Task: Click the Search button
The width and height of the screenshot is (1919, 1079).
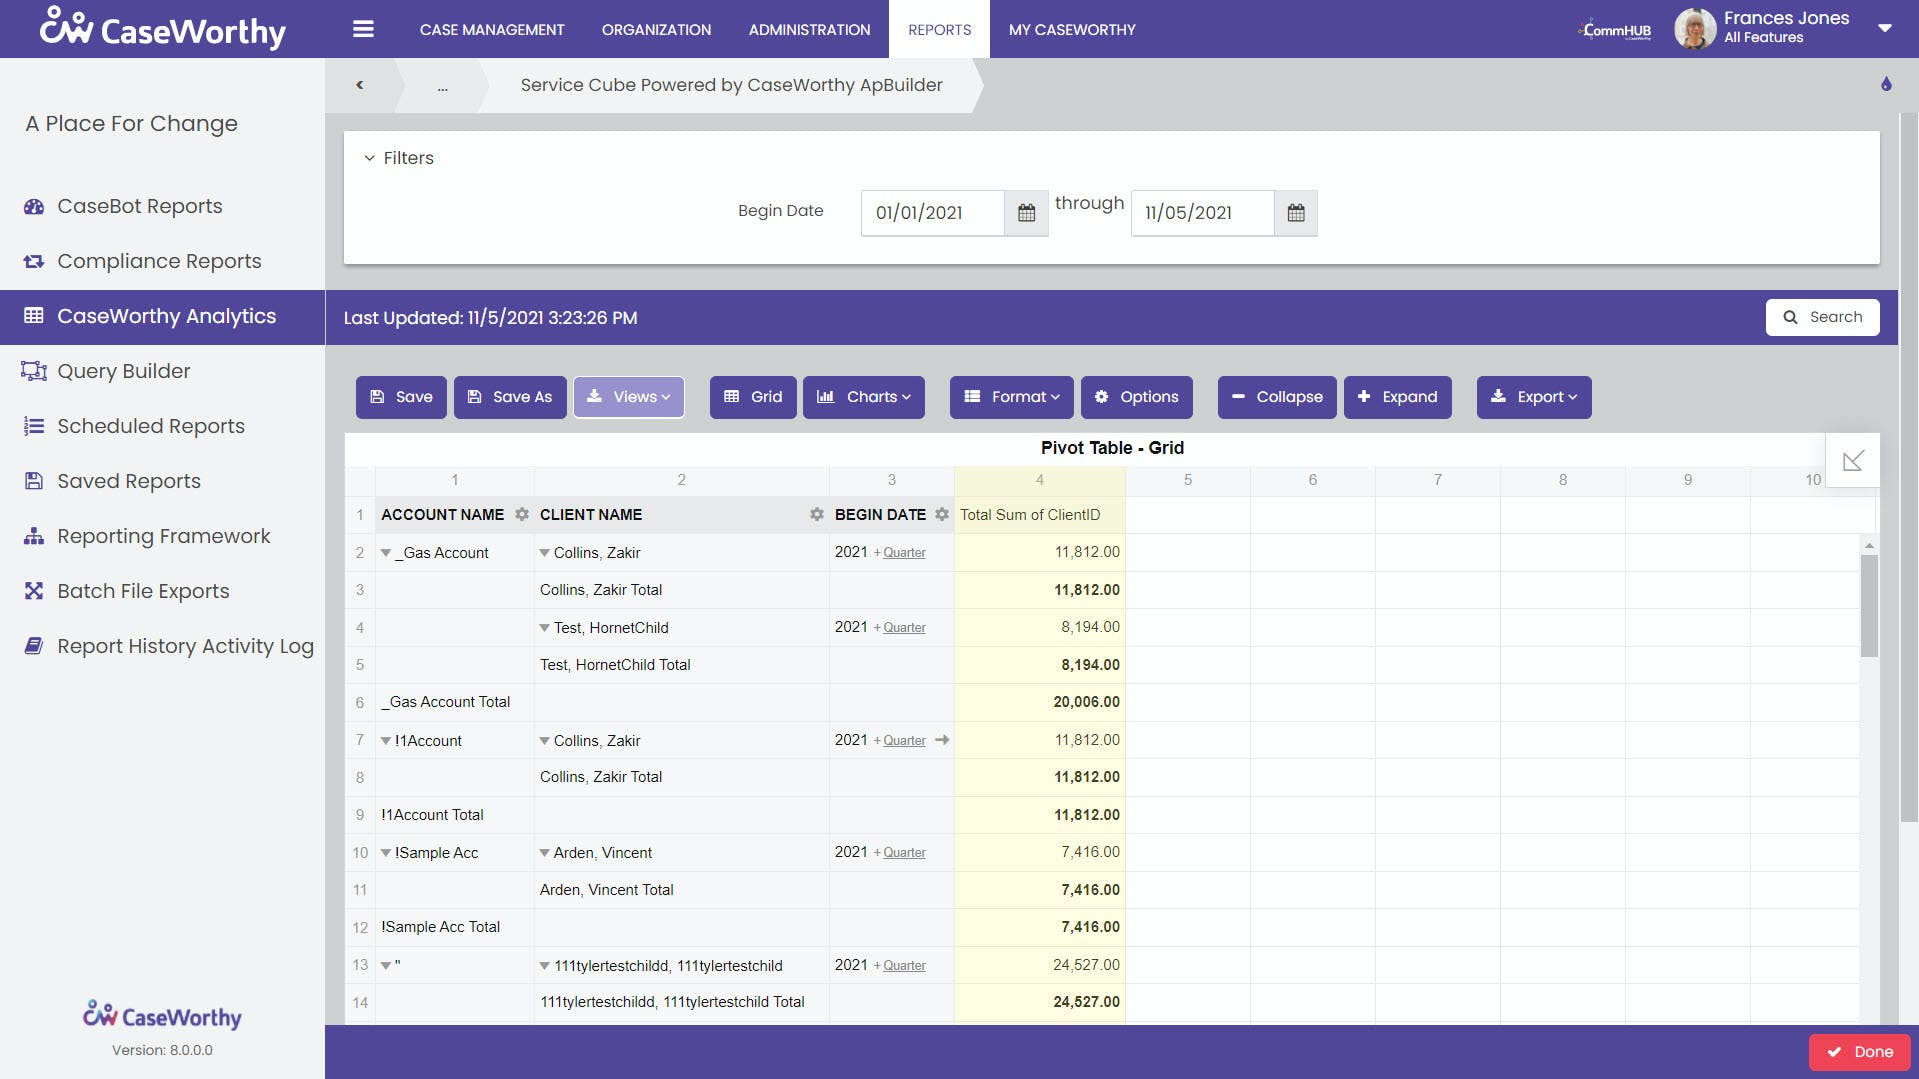Action: coord(1822,317)
